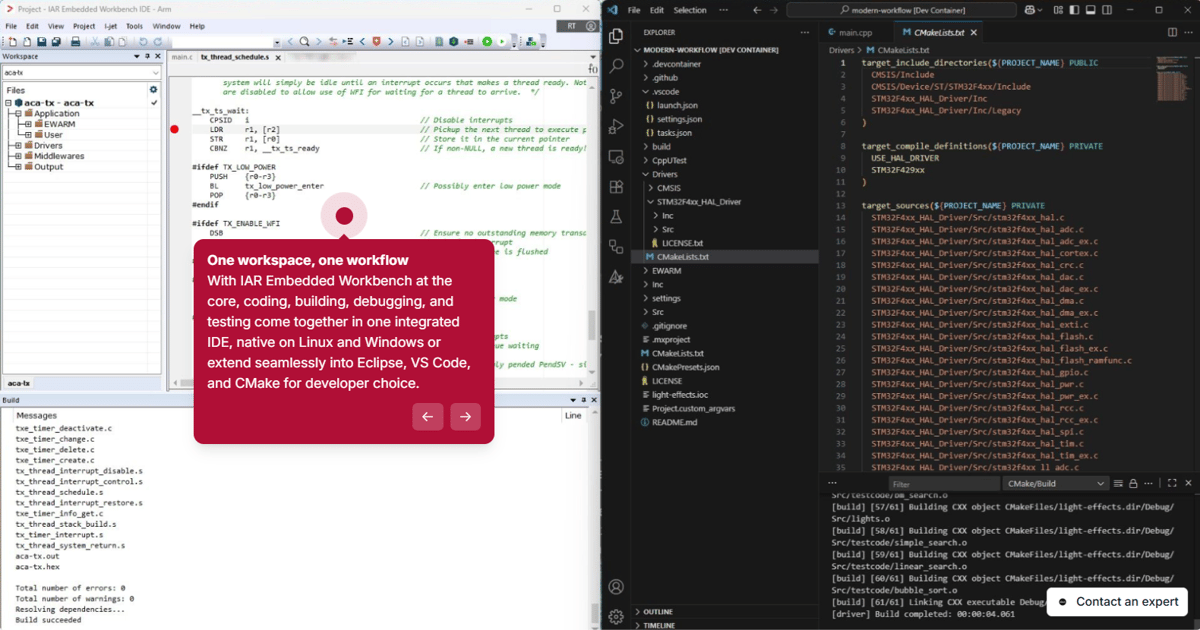Switch to the main.c tab in IAR
The image size is (1200, 630).
pos(182,57)
